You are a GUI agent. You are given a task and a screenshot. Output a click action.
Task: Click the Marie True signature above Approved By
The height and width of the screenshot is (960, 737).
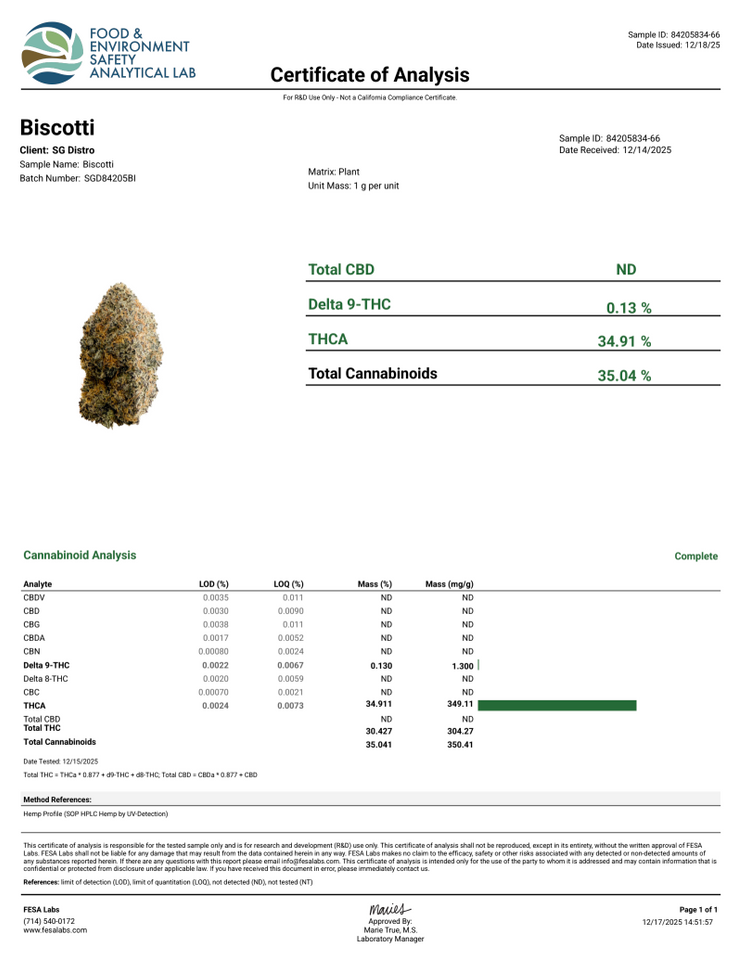click(389, 909)
